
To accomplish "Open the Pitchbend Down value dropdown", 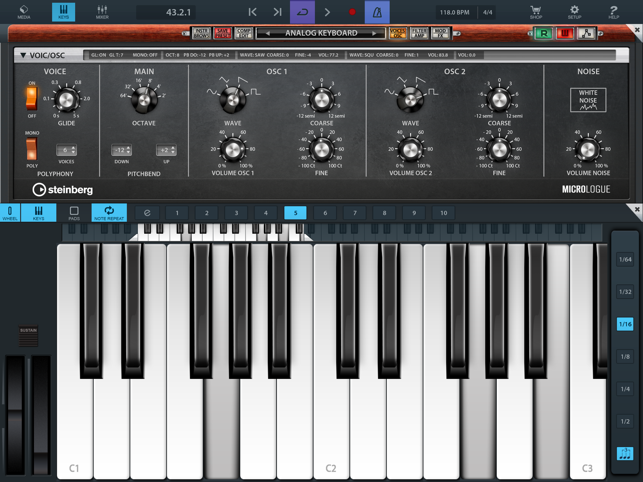I will pos(121,151).
